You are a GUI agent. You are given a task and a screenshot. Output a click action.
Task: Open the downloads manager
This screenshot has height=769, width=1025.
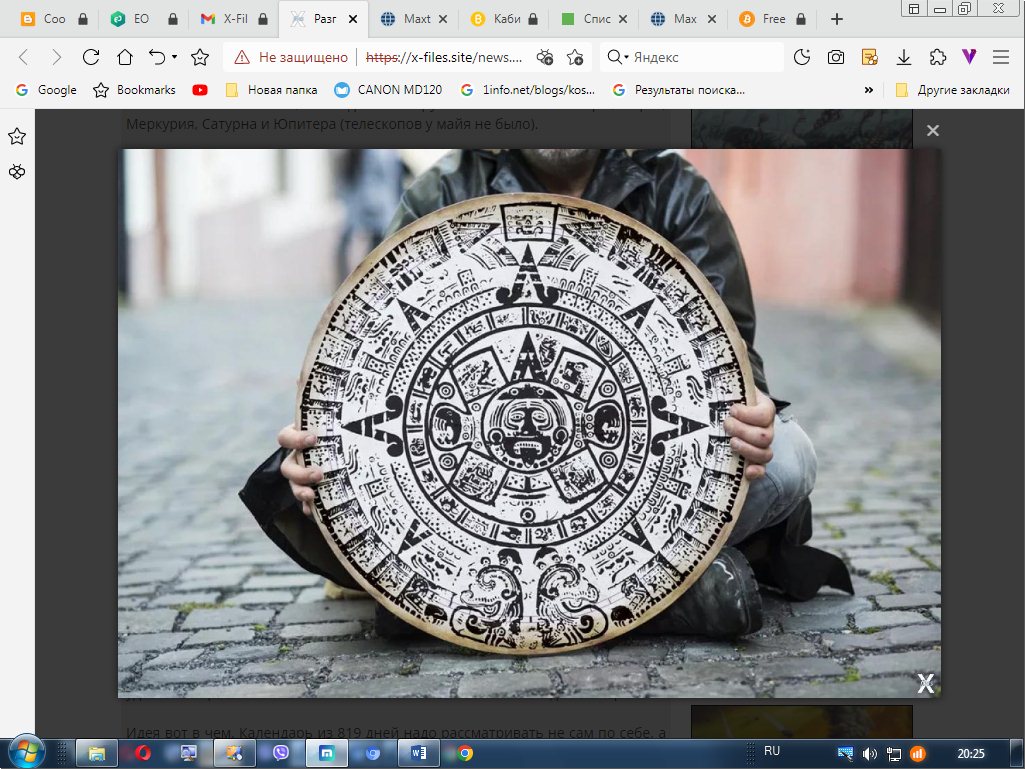click(x=903, y=58)
